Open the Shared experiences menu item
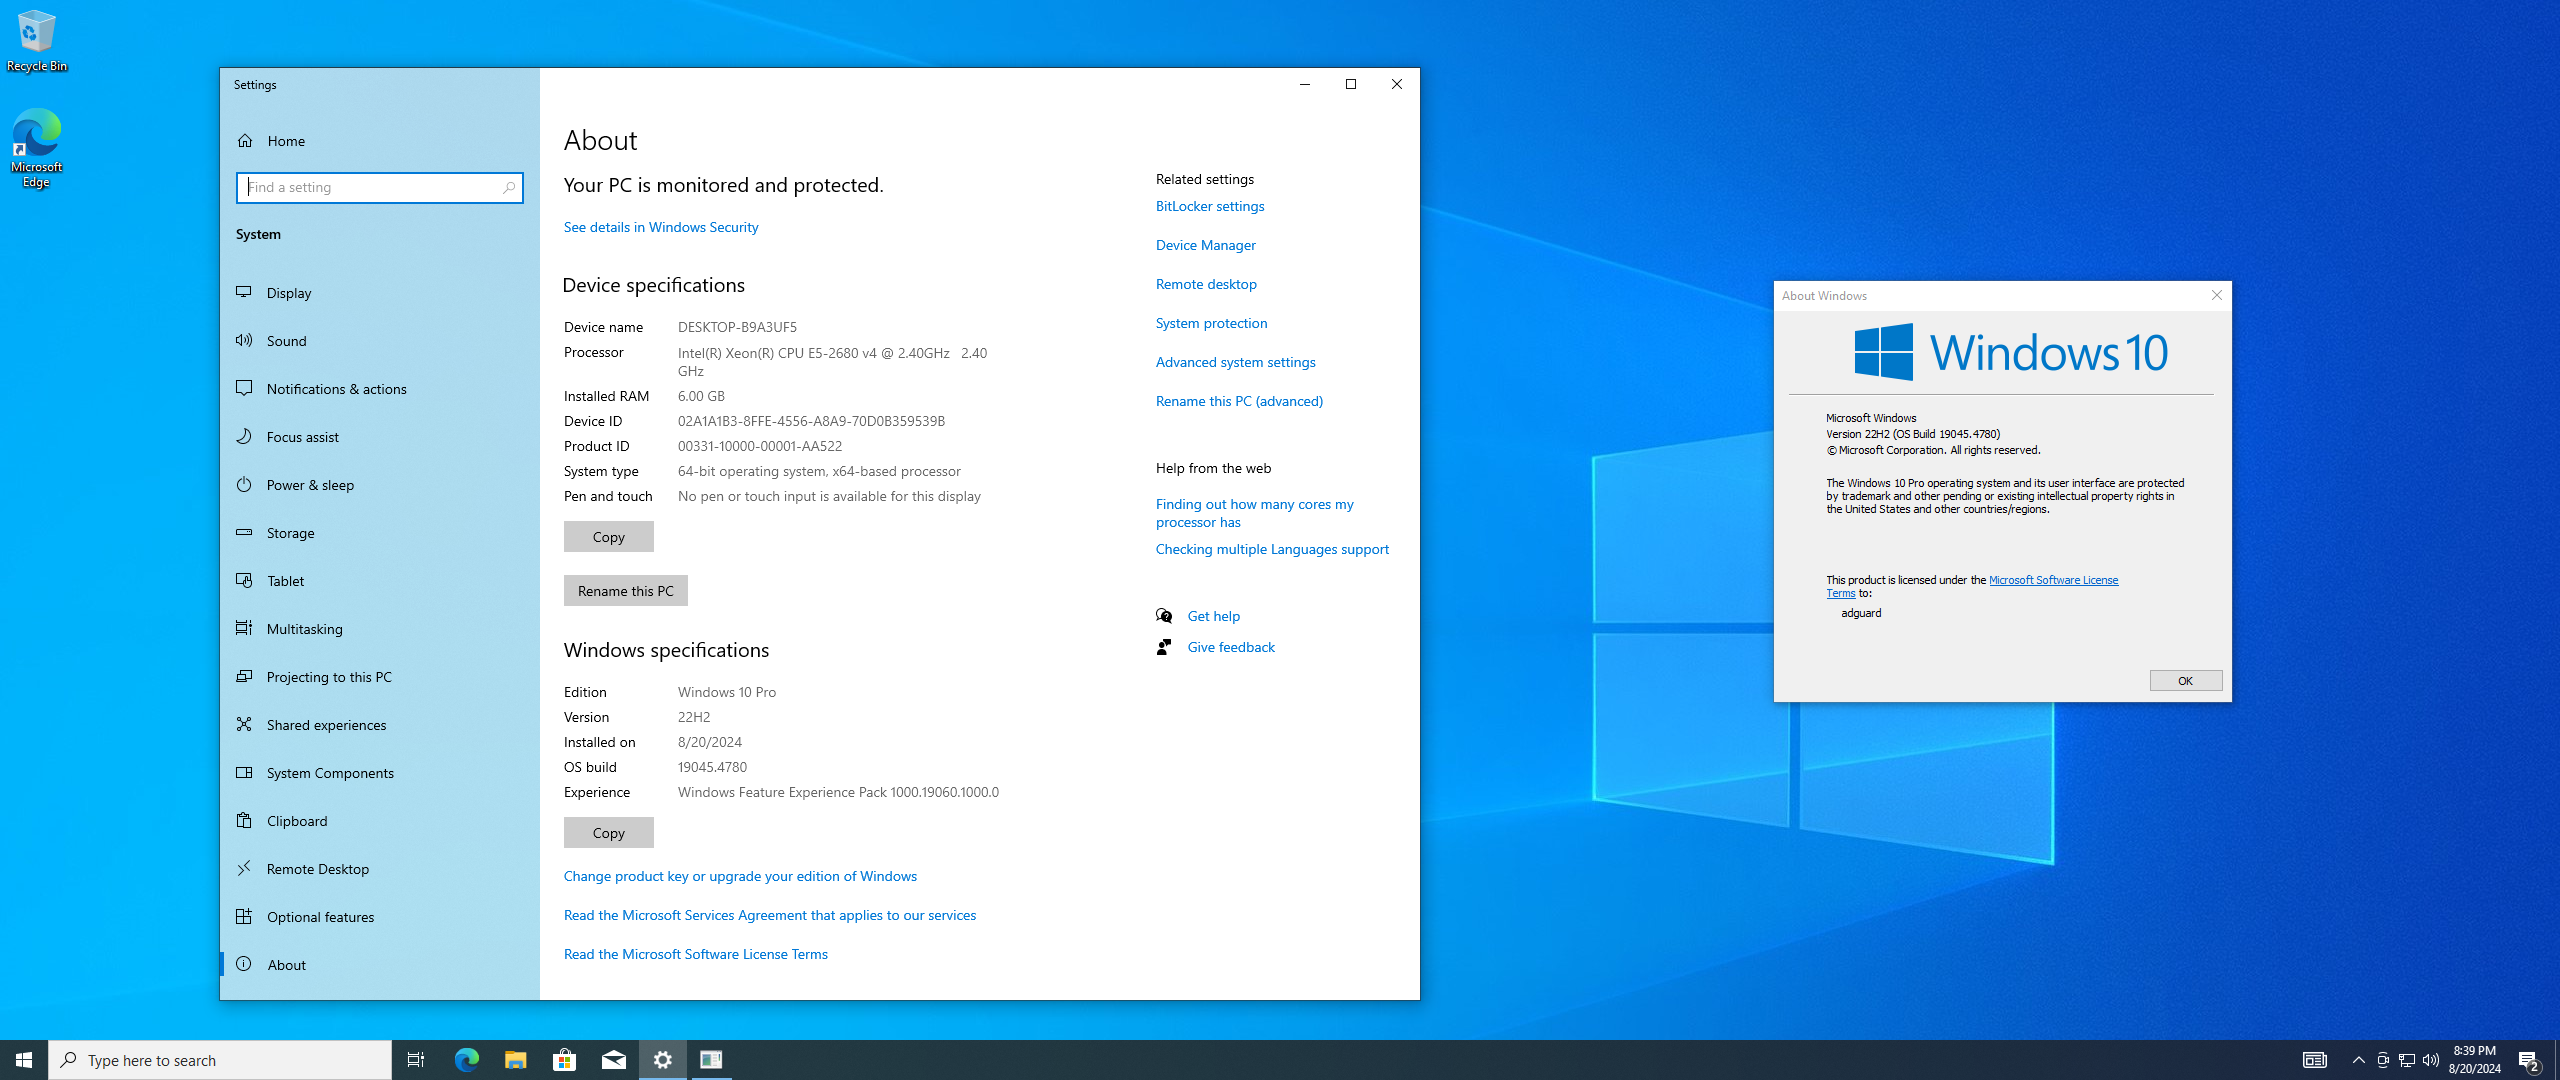This screenshot has height=1080, width=2560. click(x=326, y=725)
